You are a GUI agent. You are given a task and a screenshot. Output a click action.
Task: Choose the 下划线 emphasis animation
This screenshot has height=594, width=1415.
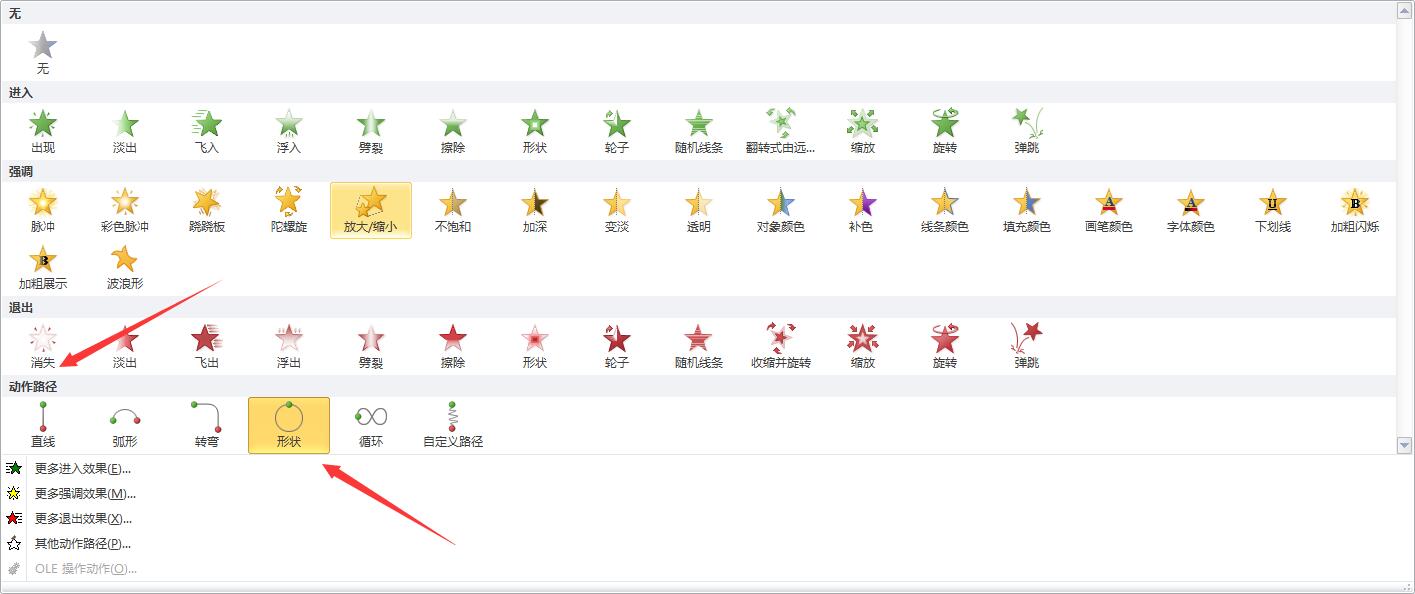(x=1273, y=210)
